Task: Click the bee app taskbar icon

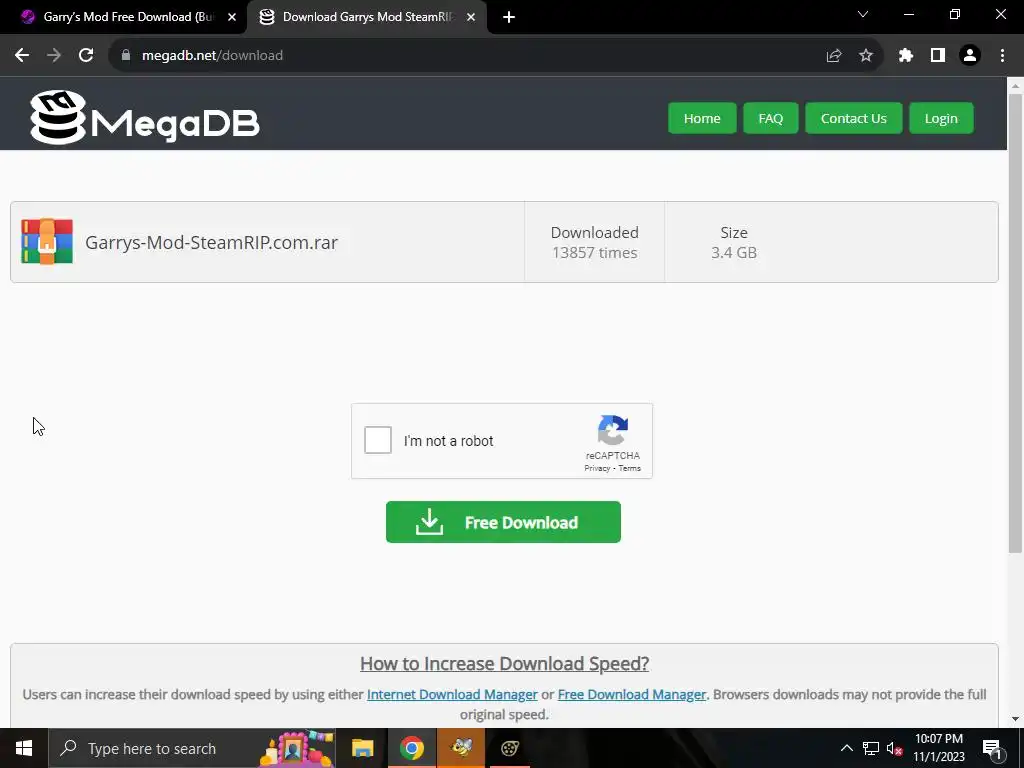Action: (462, 748)
